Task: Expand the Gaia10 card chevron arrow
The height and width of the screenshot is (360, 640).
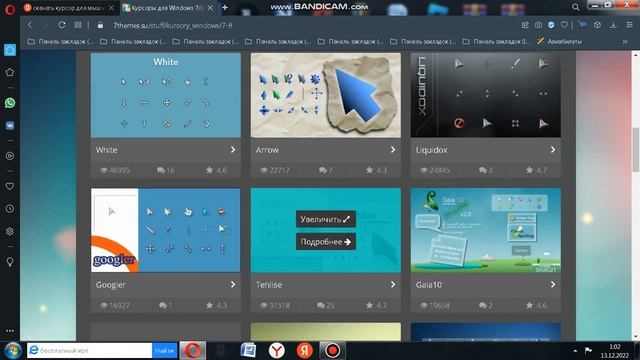Action: pos(553,284)
